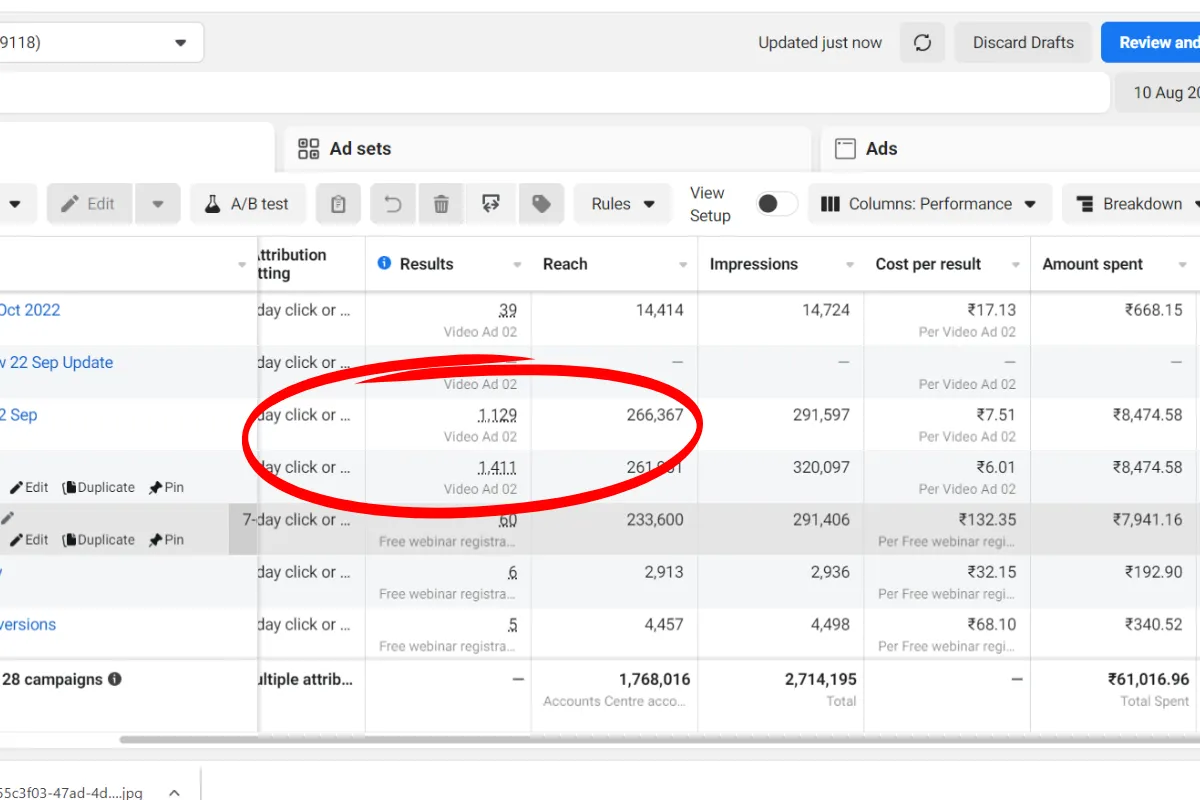
Task: Click the trash delete icon
Action: (x=441, y=204)
